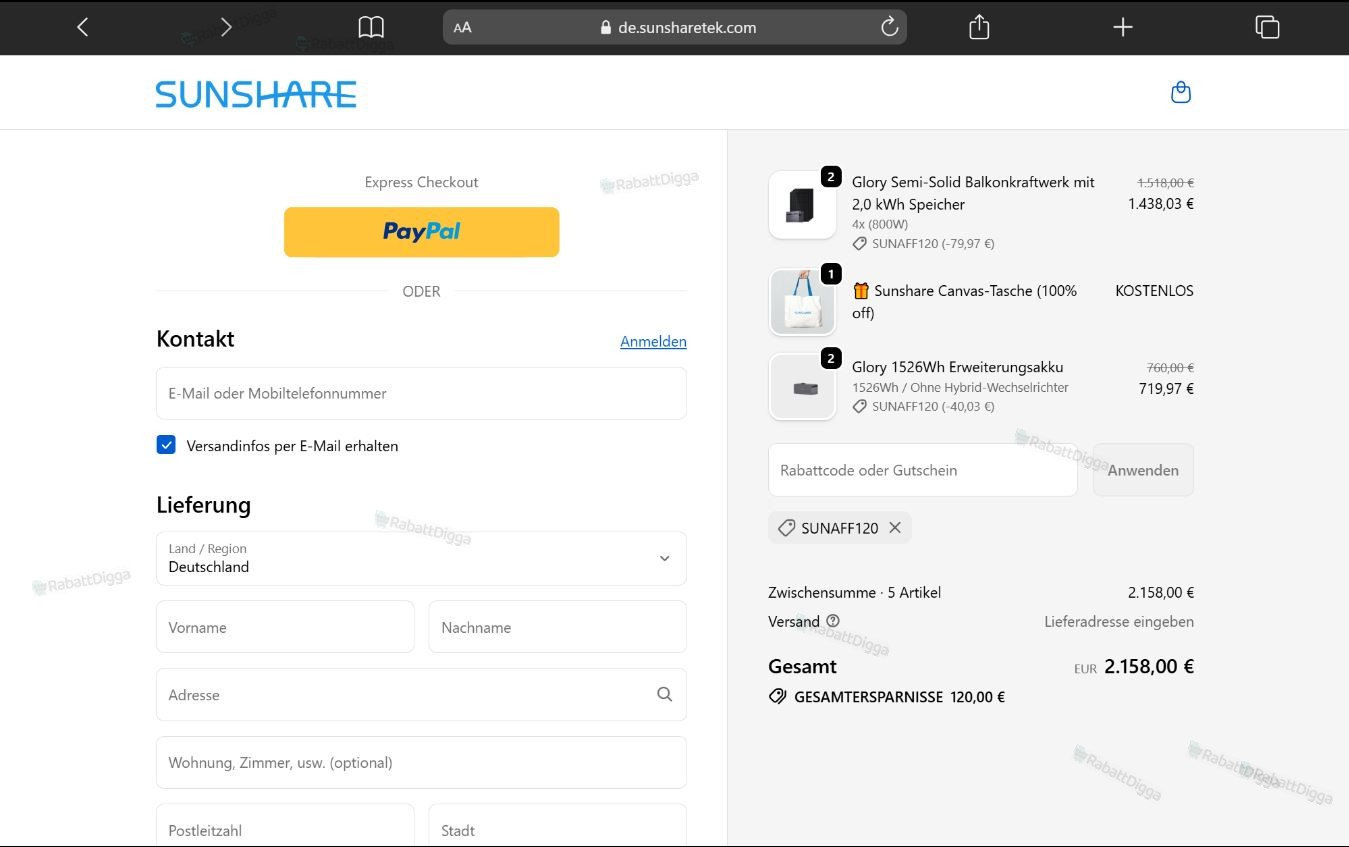The image size is (1349, 847).
Task: Click the Lieferadresse eingeben shipping text
Action: pos(1119,621)
